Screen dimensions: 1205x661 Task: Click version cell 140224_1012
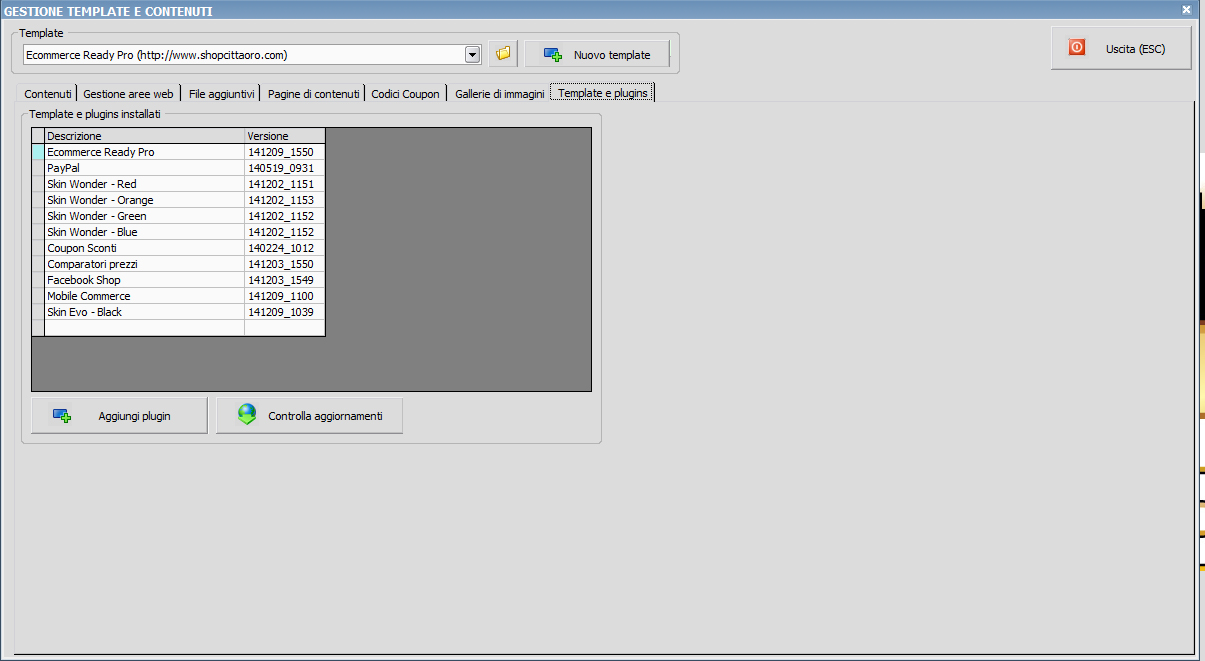pyautogui.click(x=285, y=248)
